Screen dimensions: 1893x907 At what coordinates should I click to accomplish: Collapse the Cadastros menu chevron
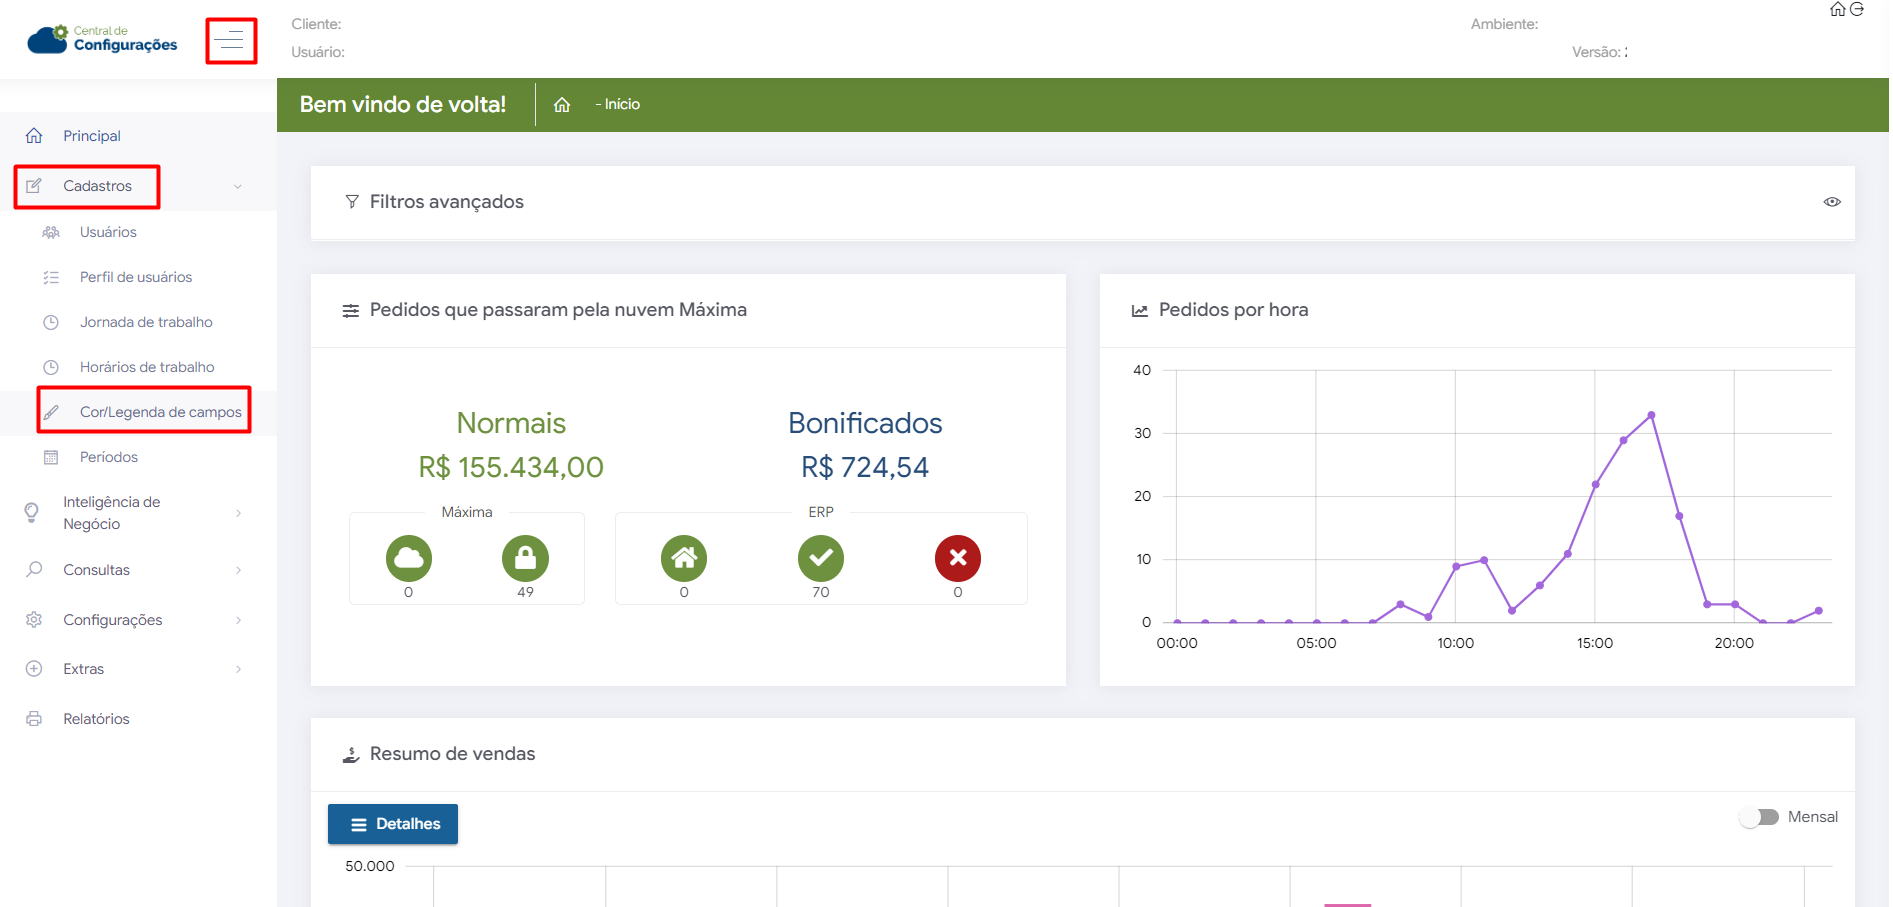point(238,187)
